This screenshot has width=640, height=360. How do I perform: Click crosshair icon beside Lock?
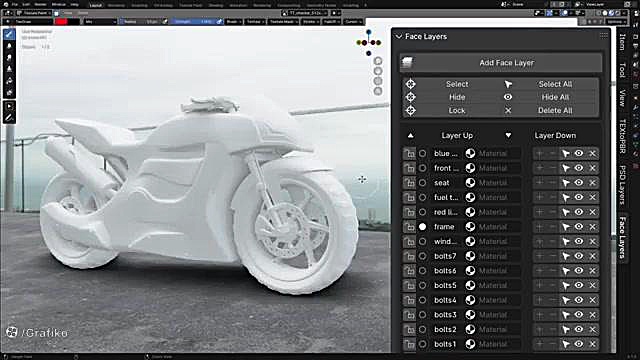tap(411, 110)
